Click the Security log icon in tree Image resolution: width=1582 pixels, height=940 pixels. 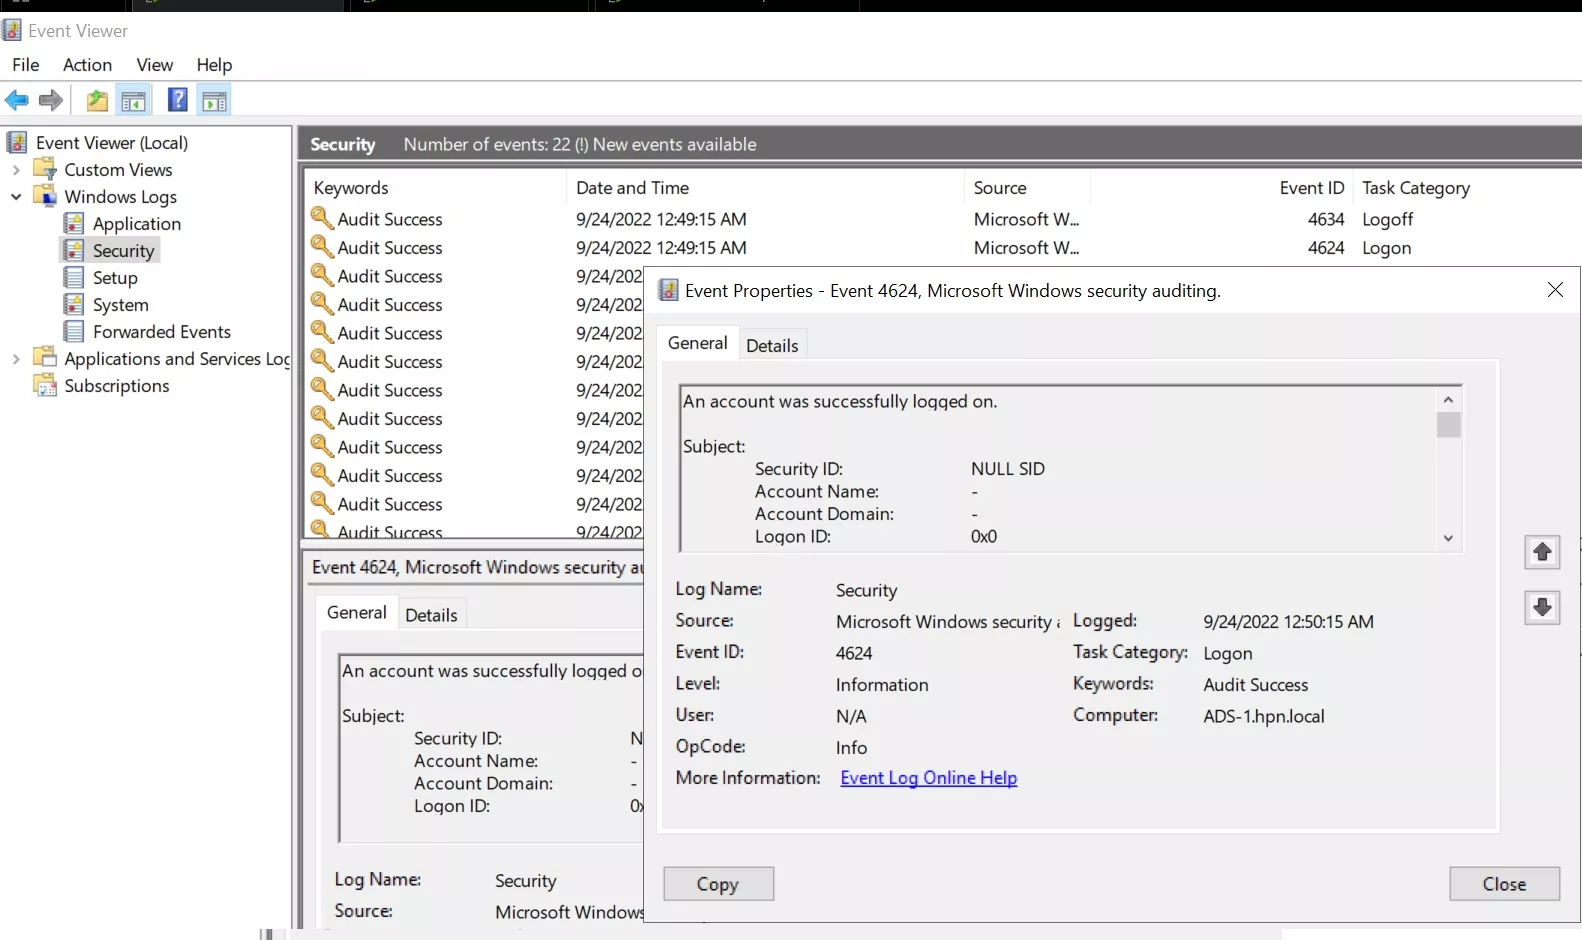point(74,250)
